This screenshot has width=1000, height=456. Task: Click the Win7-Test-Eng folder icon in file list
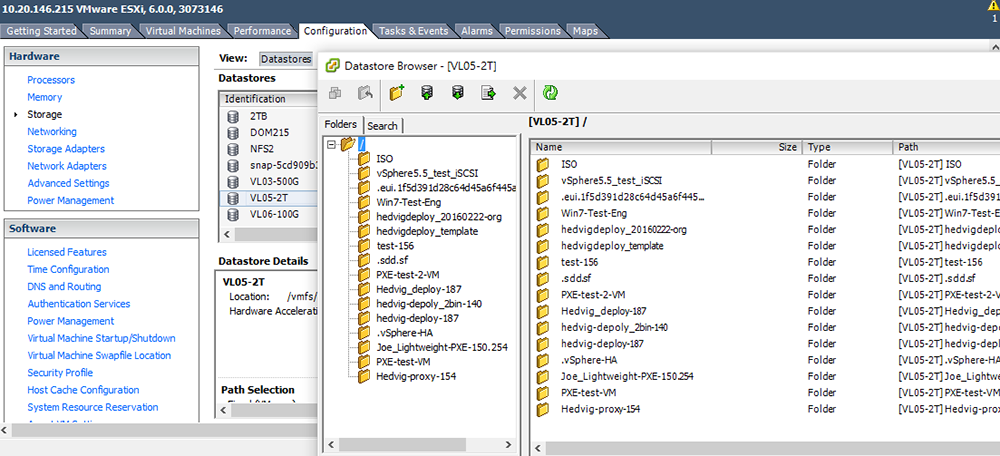[543, 214]
